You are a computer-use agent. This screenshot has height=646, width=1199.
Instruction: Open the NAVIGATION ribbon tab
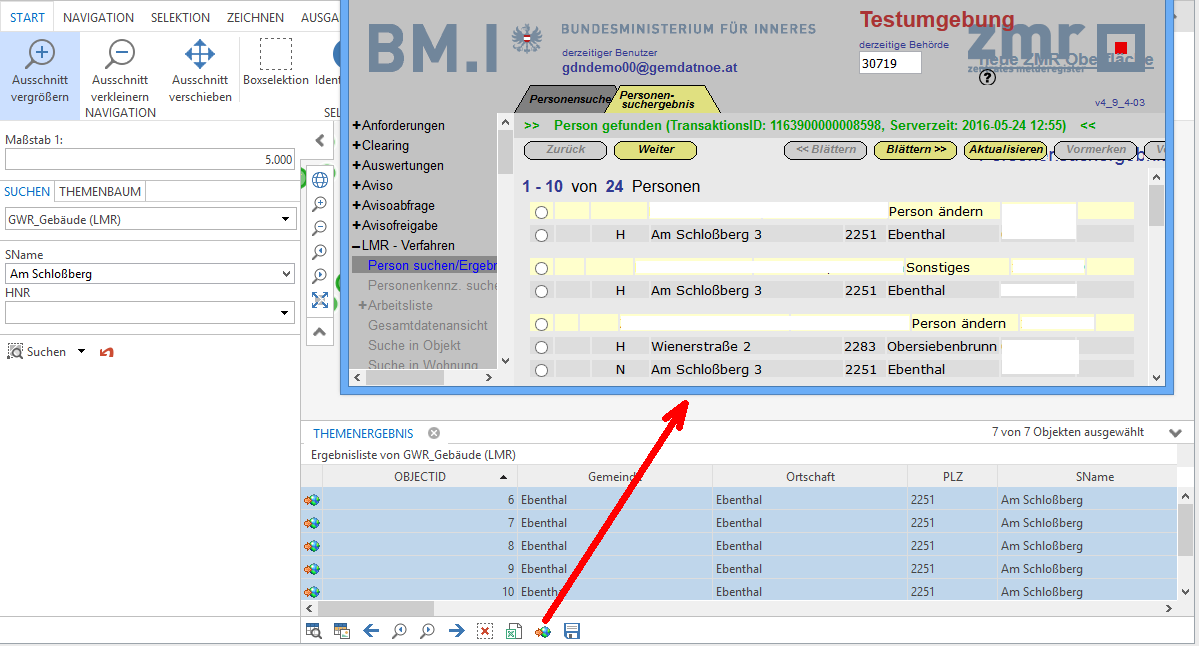(100, 17)
